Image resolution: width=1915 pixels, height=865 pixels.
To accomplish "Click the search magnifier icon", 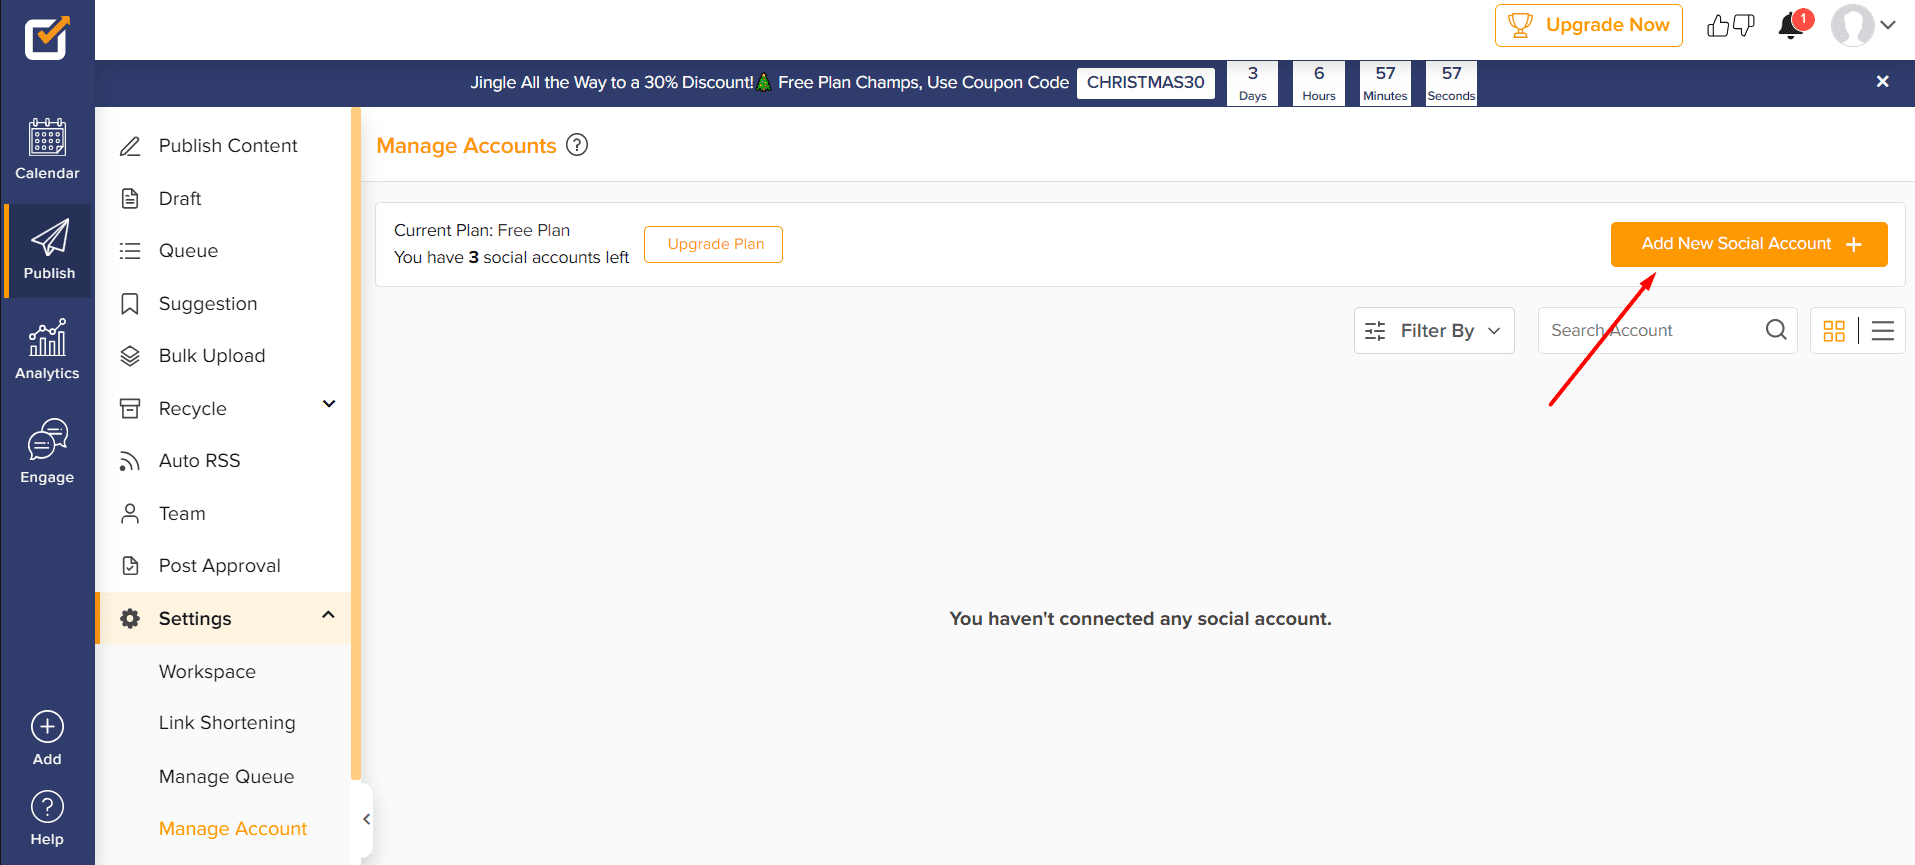I will tap(1775, 330).
